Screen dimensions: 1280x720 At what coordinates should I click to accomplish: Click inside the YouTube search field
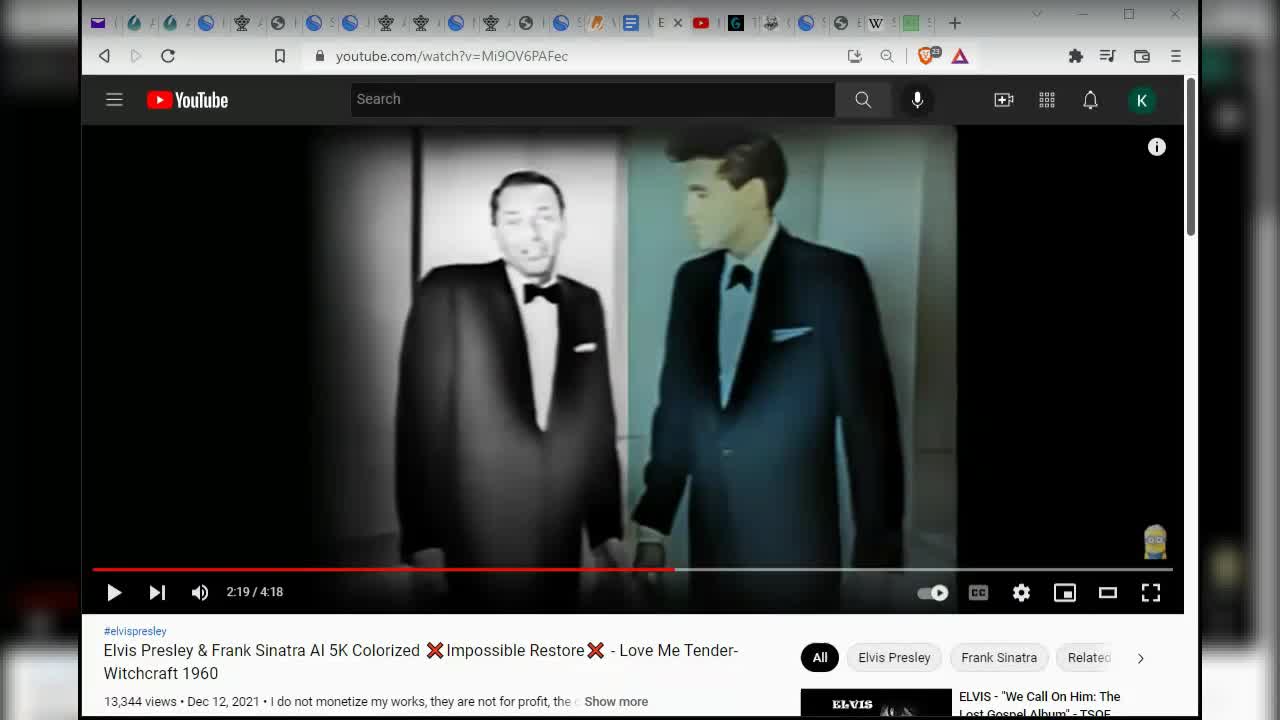coord(593,99)
